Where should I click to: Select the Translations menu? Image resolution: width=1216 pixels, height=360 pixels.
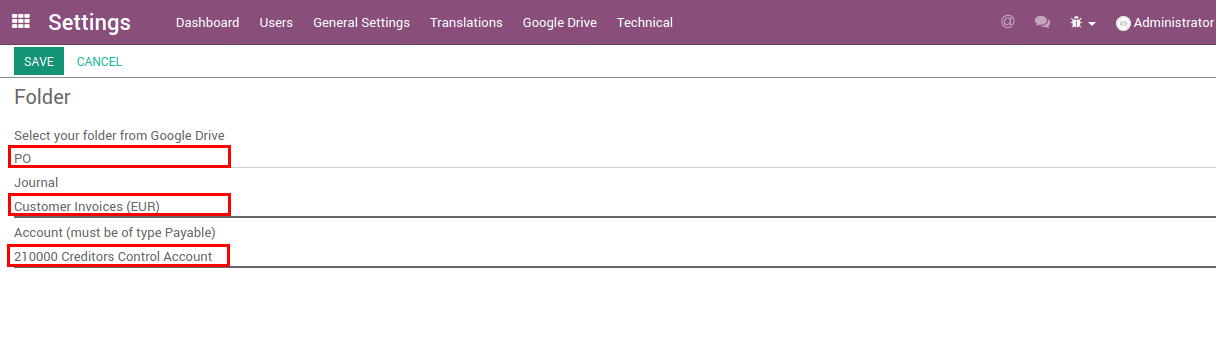(466, 22)
